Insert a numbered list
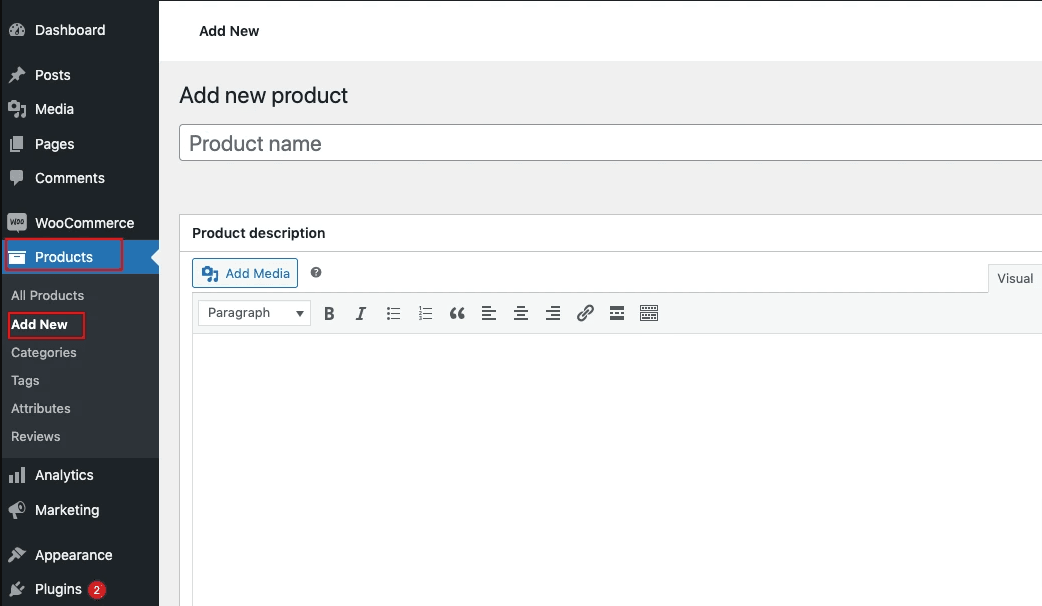The width and height of the screenshot is (1042, 606). [426, 314]
